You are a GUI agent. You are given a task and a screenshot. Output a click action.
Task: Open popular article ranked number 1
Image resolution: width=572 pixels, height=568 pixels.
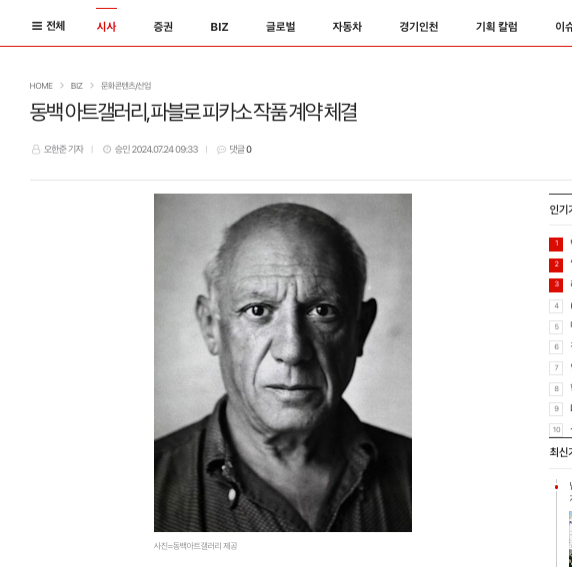coord(556,244)
